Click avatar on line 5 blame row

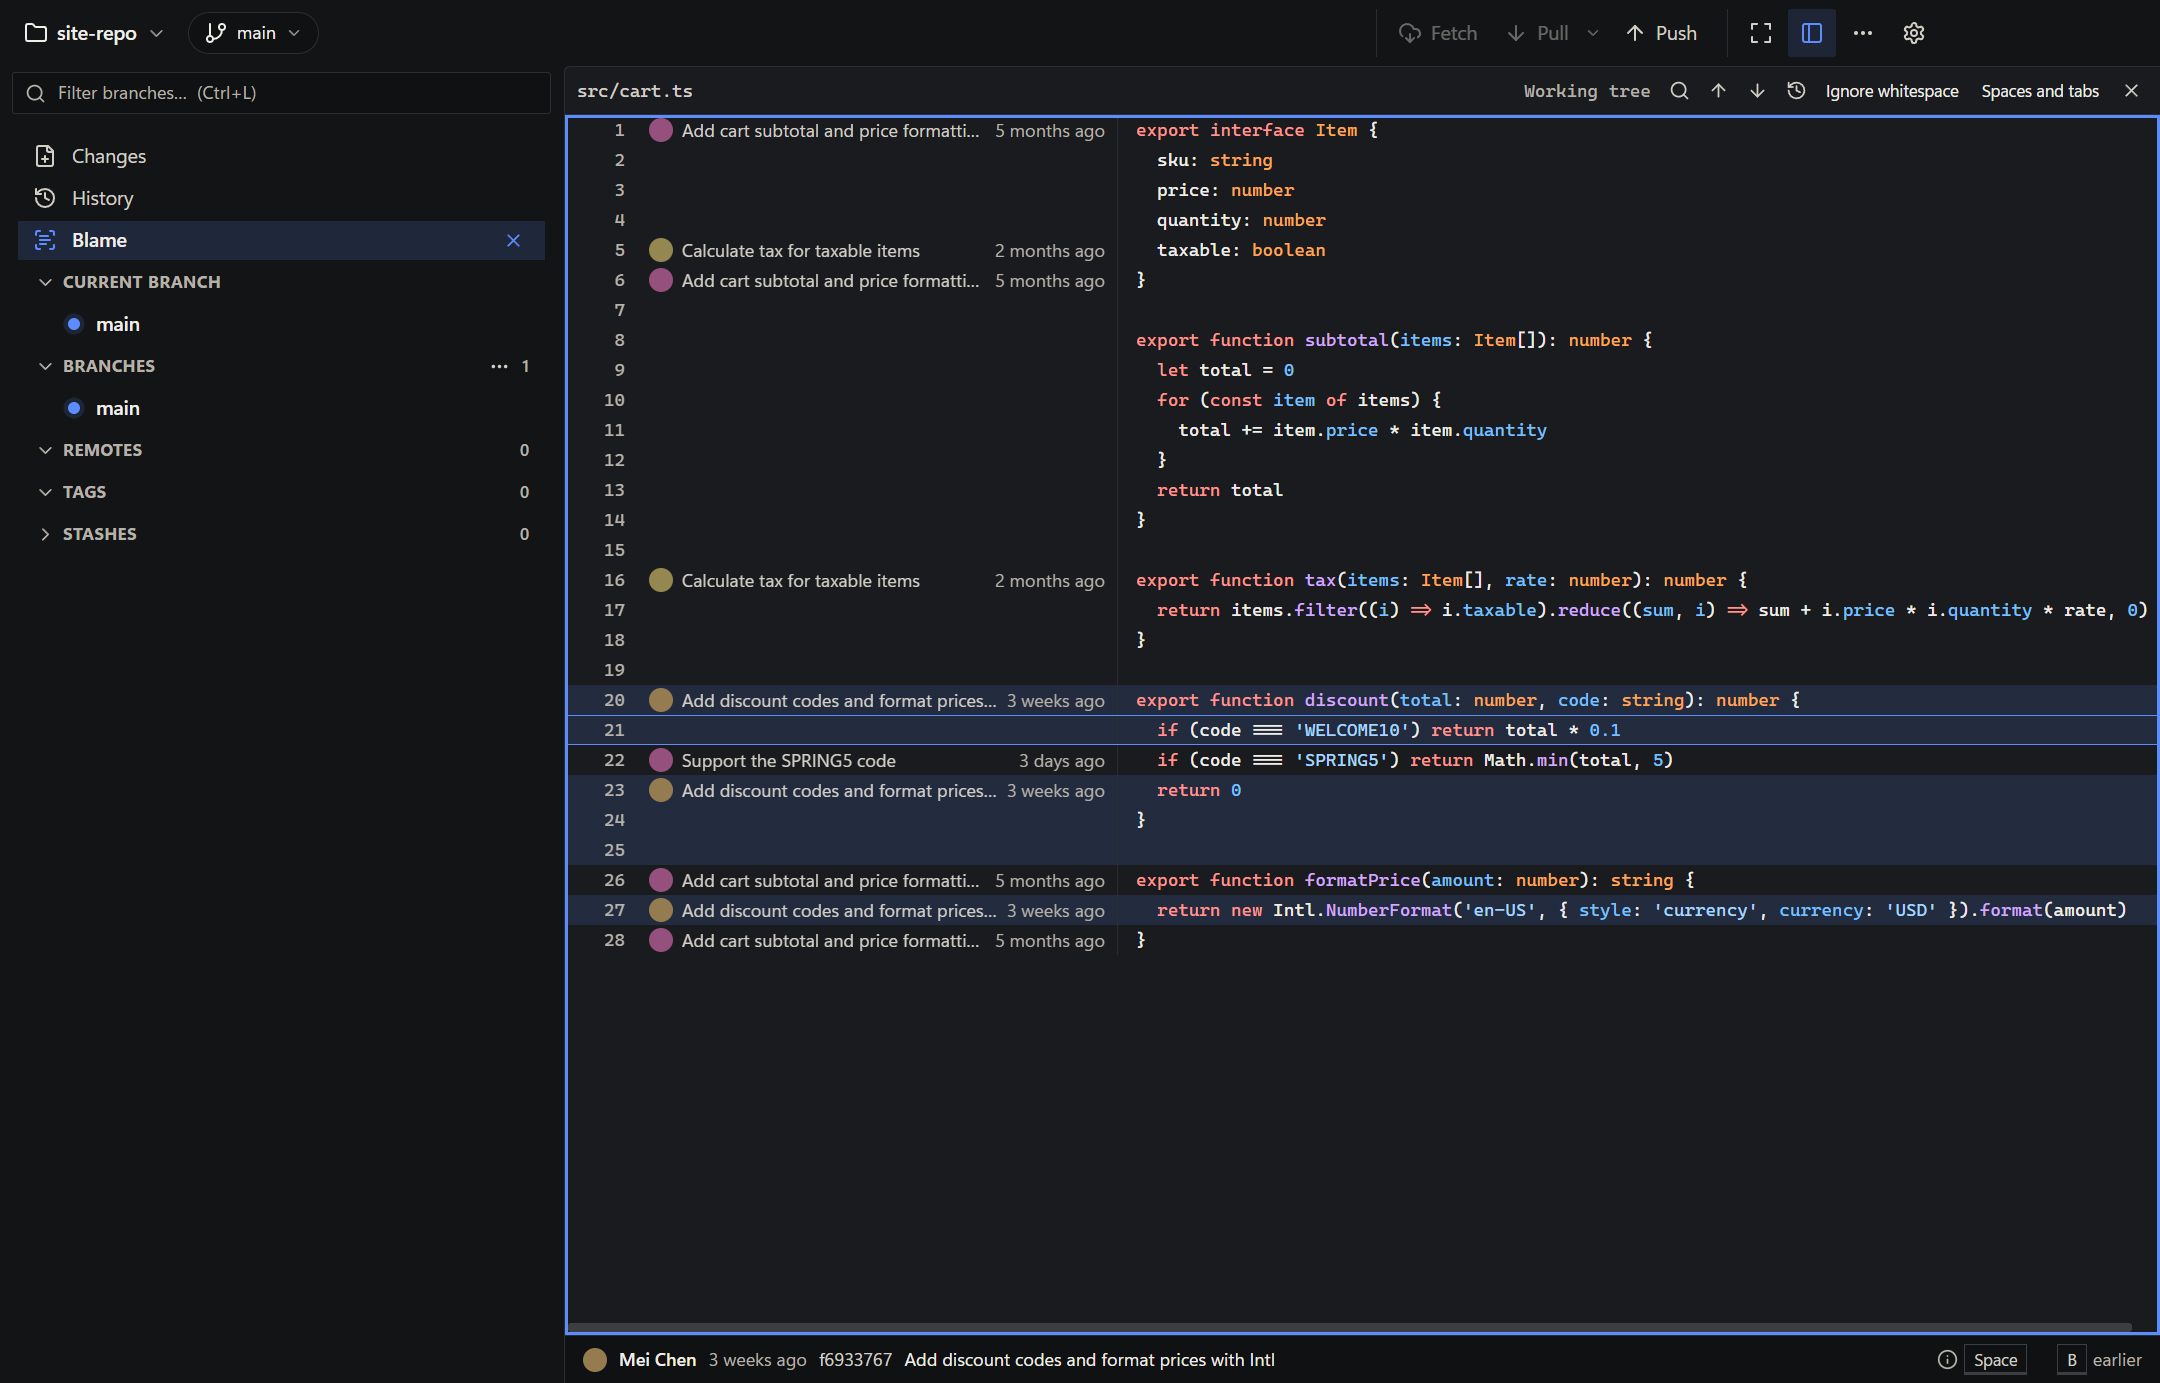pyautogui.click(x=661, y=250)
